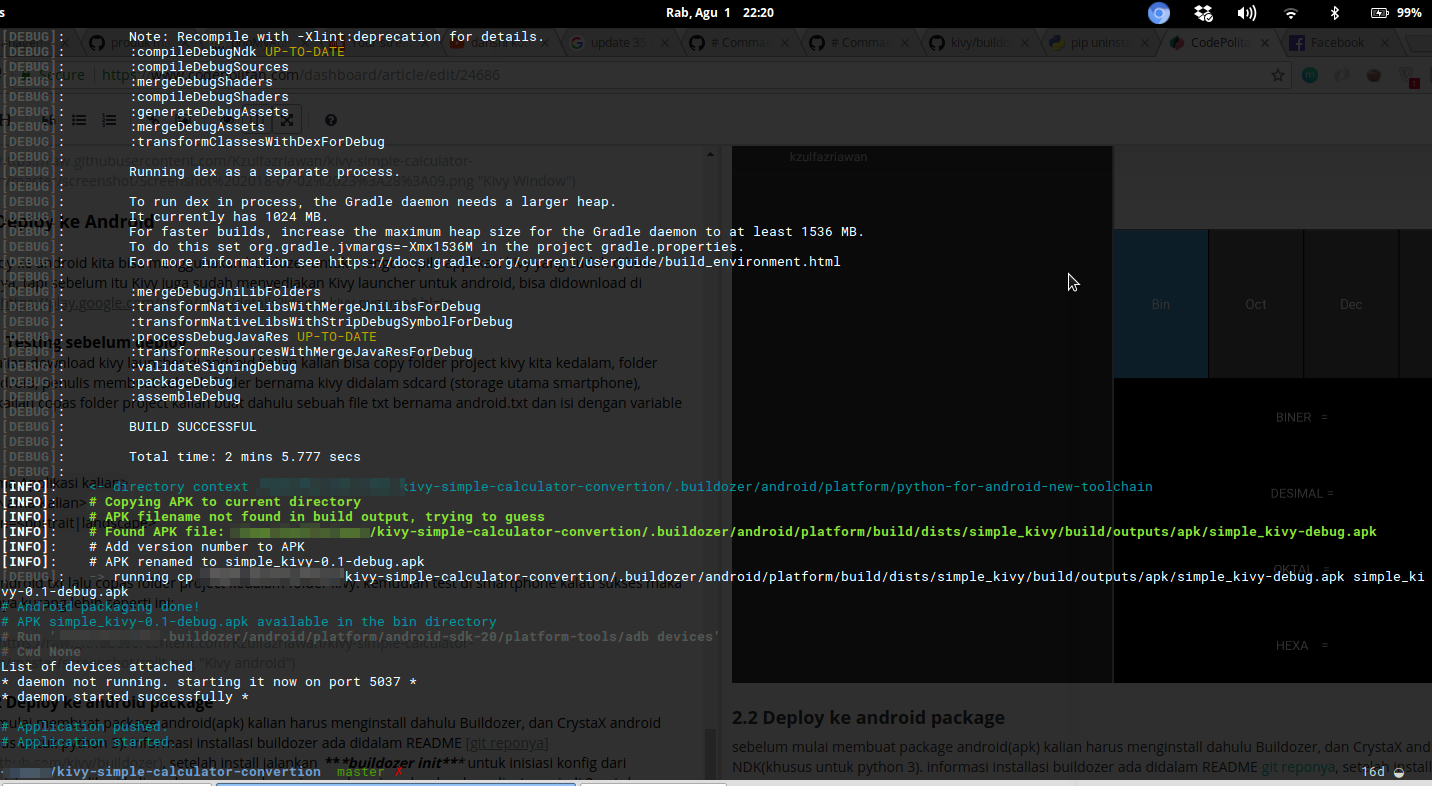
Task: Click the '# Android packaging done!' terminal line
Action: coord(101,606)
